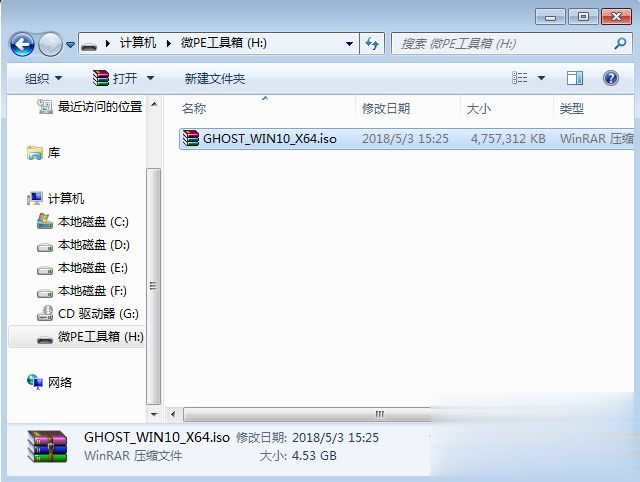
Task: Click the 网络 network icon
Action: click(x=35, y=382)
